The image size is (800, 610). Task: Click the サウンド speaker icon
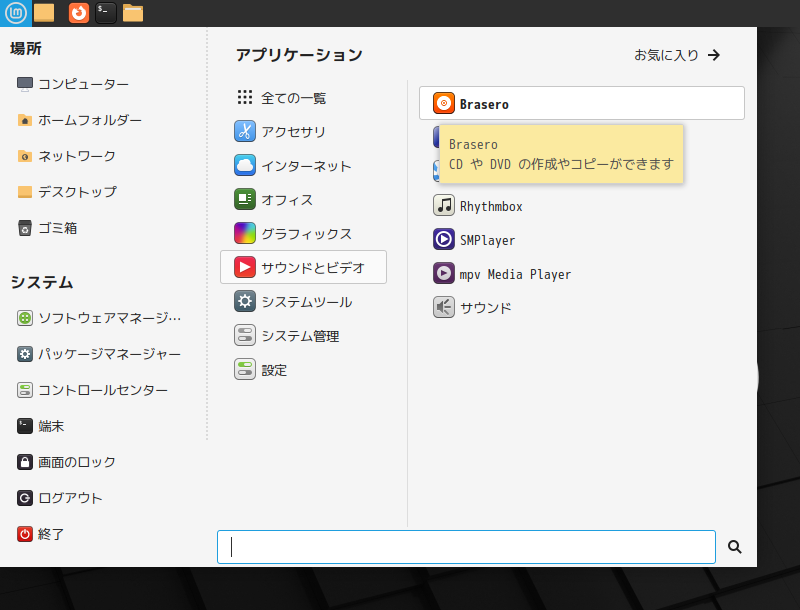[x=444, y=307]
